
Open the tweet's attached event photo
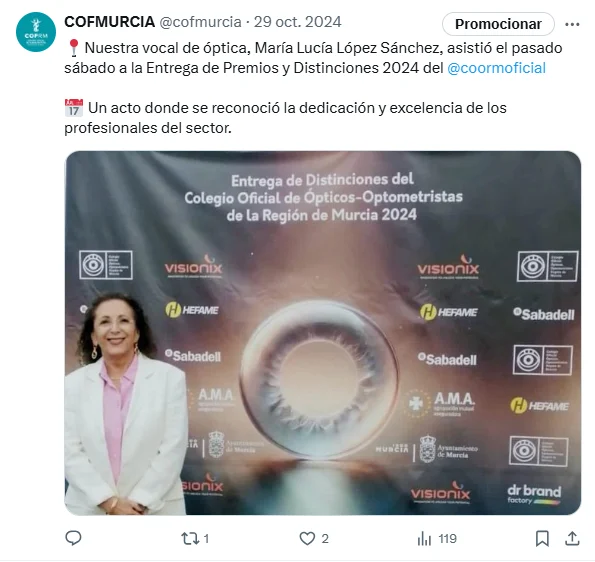point(323,333)
